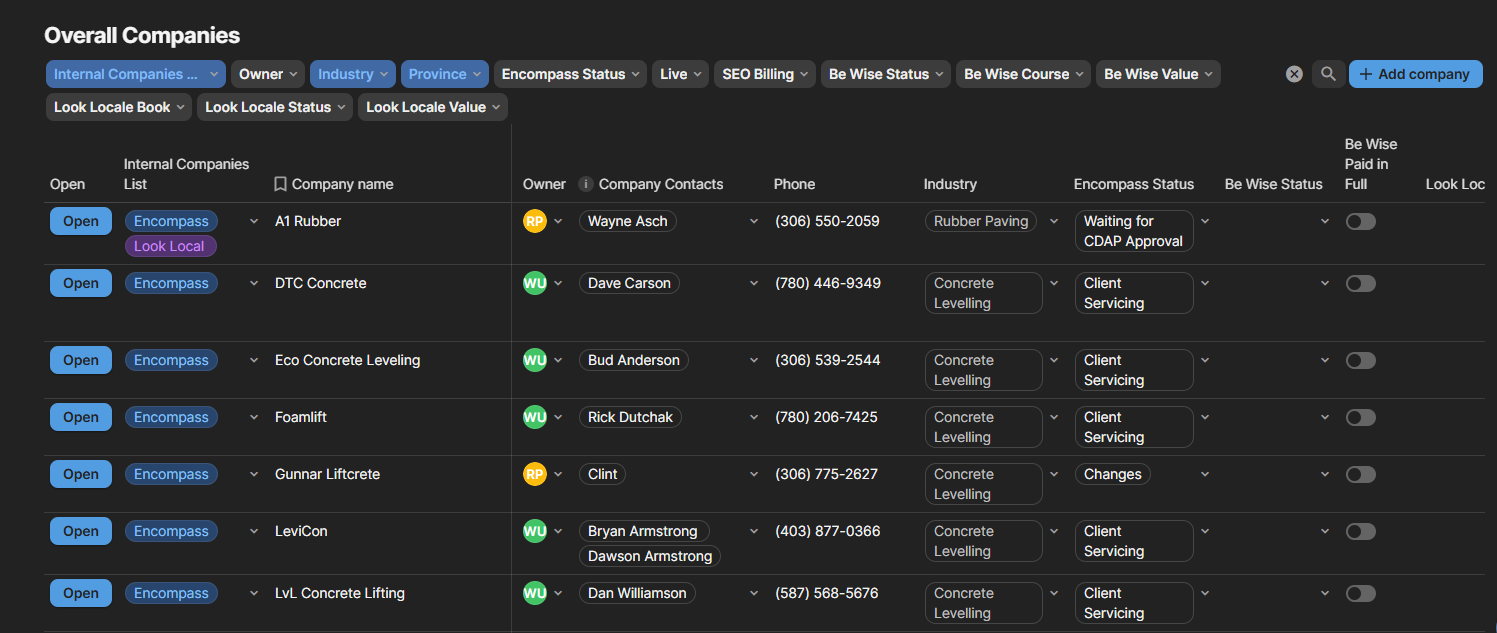Click the RP owner avatar for A1 Rubber
This screenshot has width=1497, height=633.
coord(535,221)
